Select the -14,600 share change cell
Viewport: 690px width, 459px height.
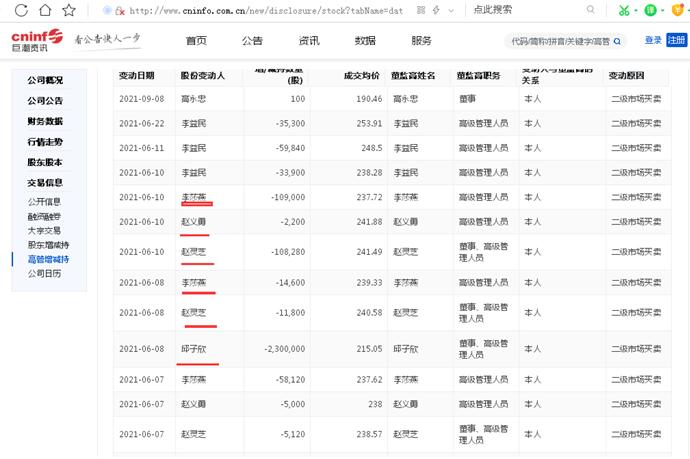[290, 283]
